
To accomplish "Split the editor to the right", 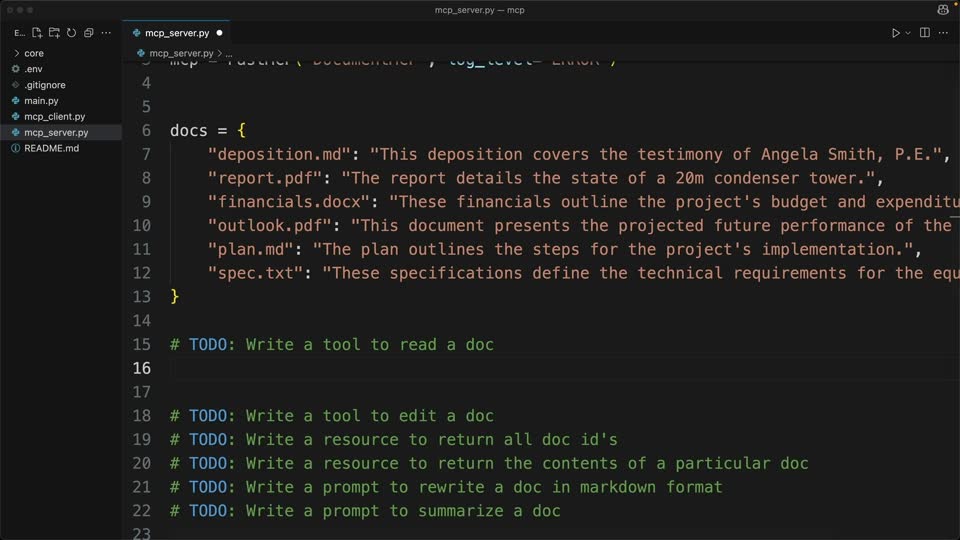I will [924, 32].
